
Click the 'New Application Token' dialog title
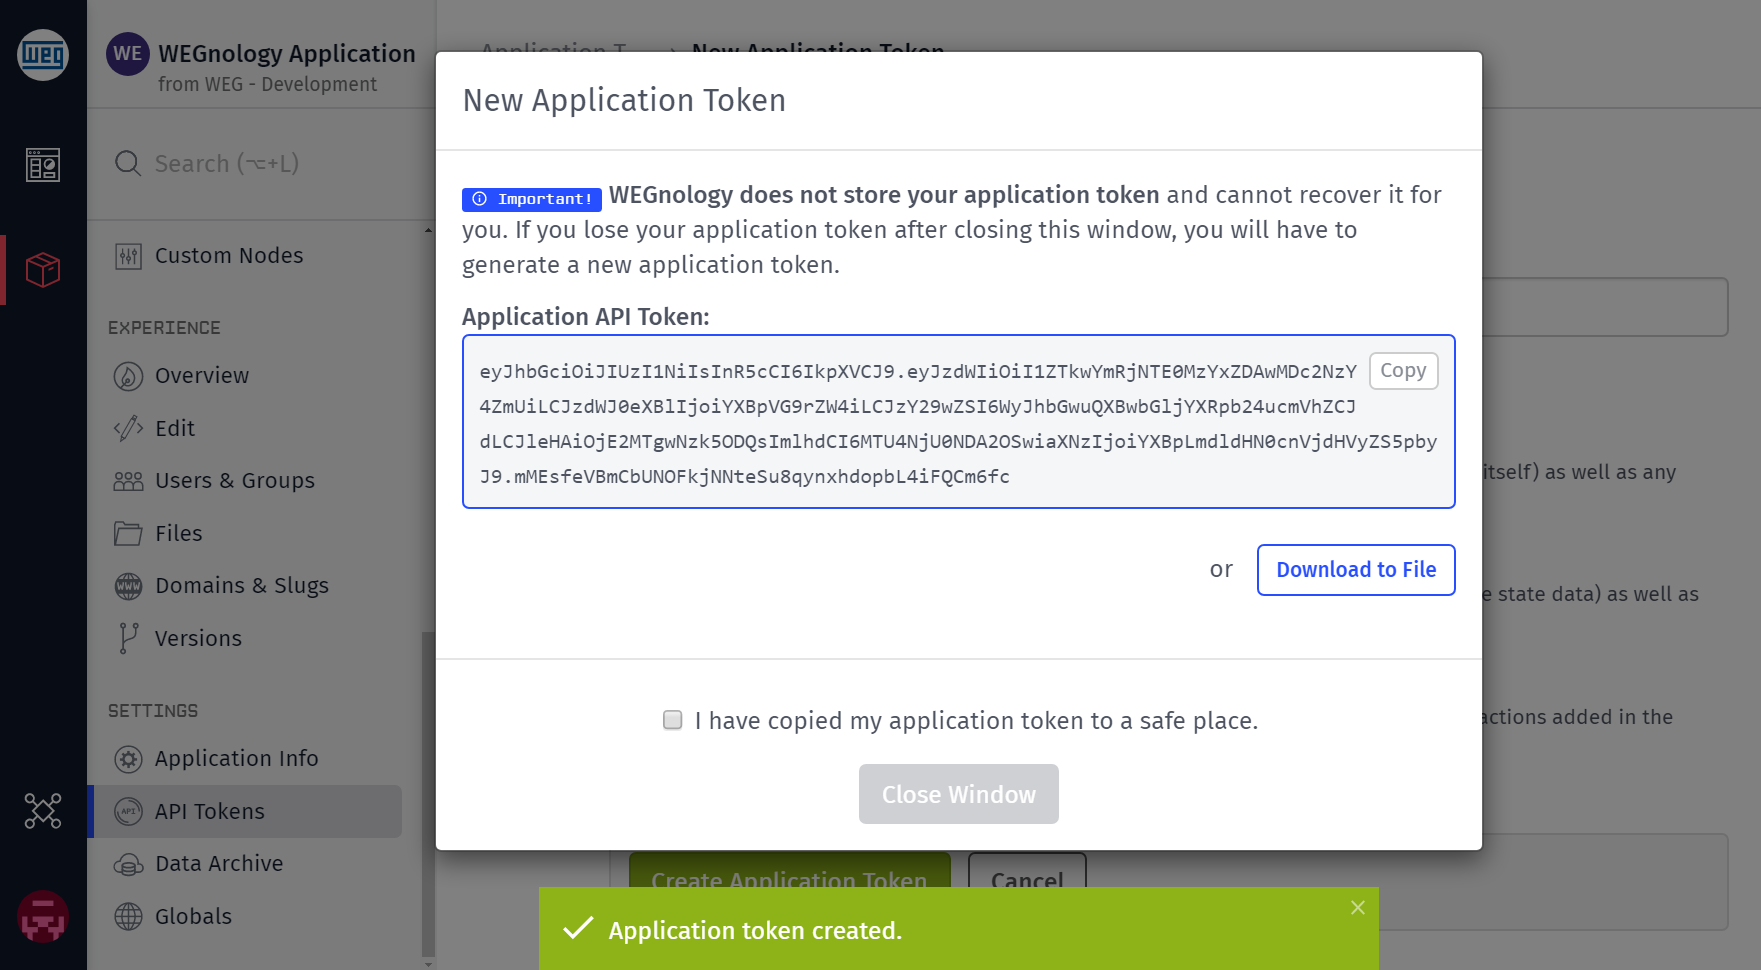click(x=624, y=100)
